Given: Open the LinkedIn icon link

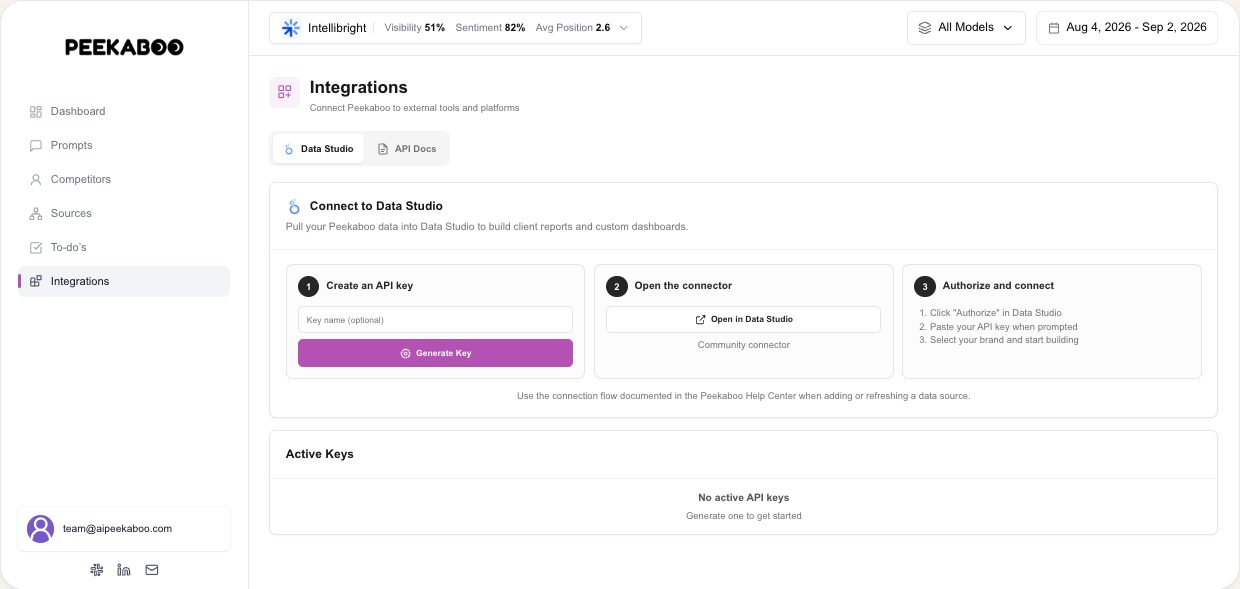Looking at the screenshot, I should pos(124,570).
